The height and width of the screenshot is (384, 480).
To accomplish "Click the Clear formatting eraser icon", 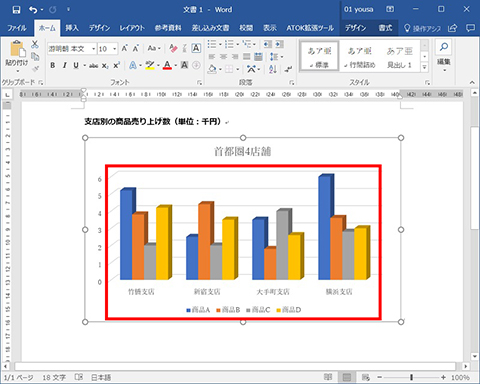I will click(x=173, y=49).
